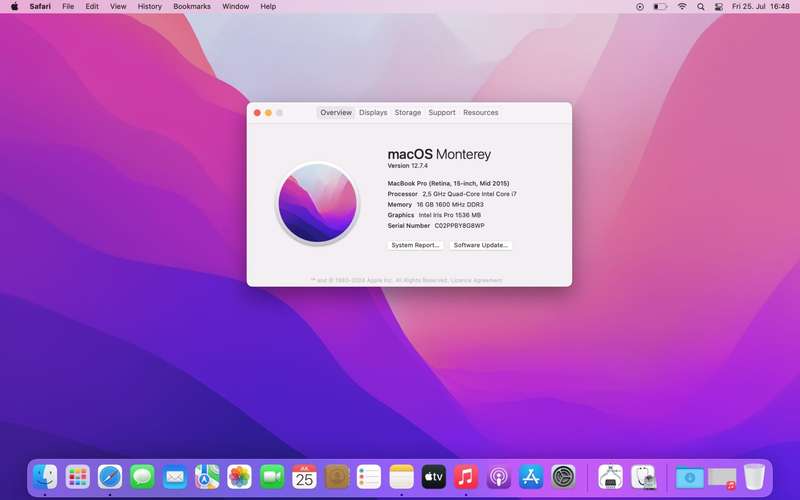Open the Contacts app in the Dock
Image resolution: width=800 pixels, height=500 pixels.
(x=337, y=477)
